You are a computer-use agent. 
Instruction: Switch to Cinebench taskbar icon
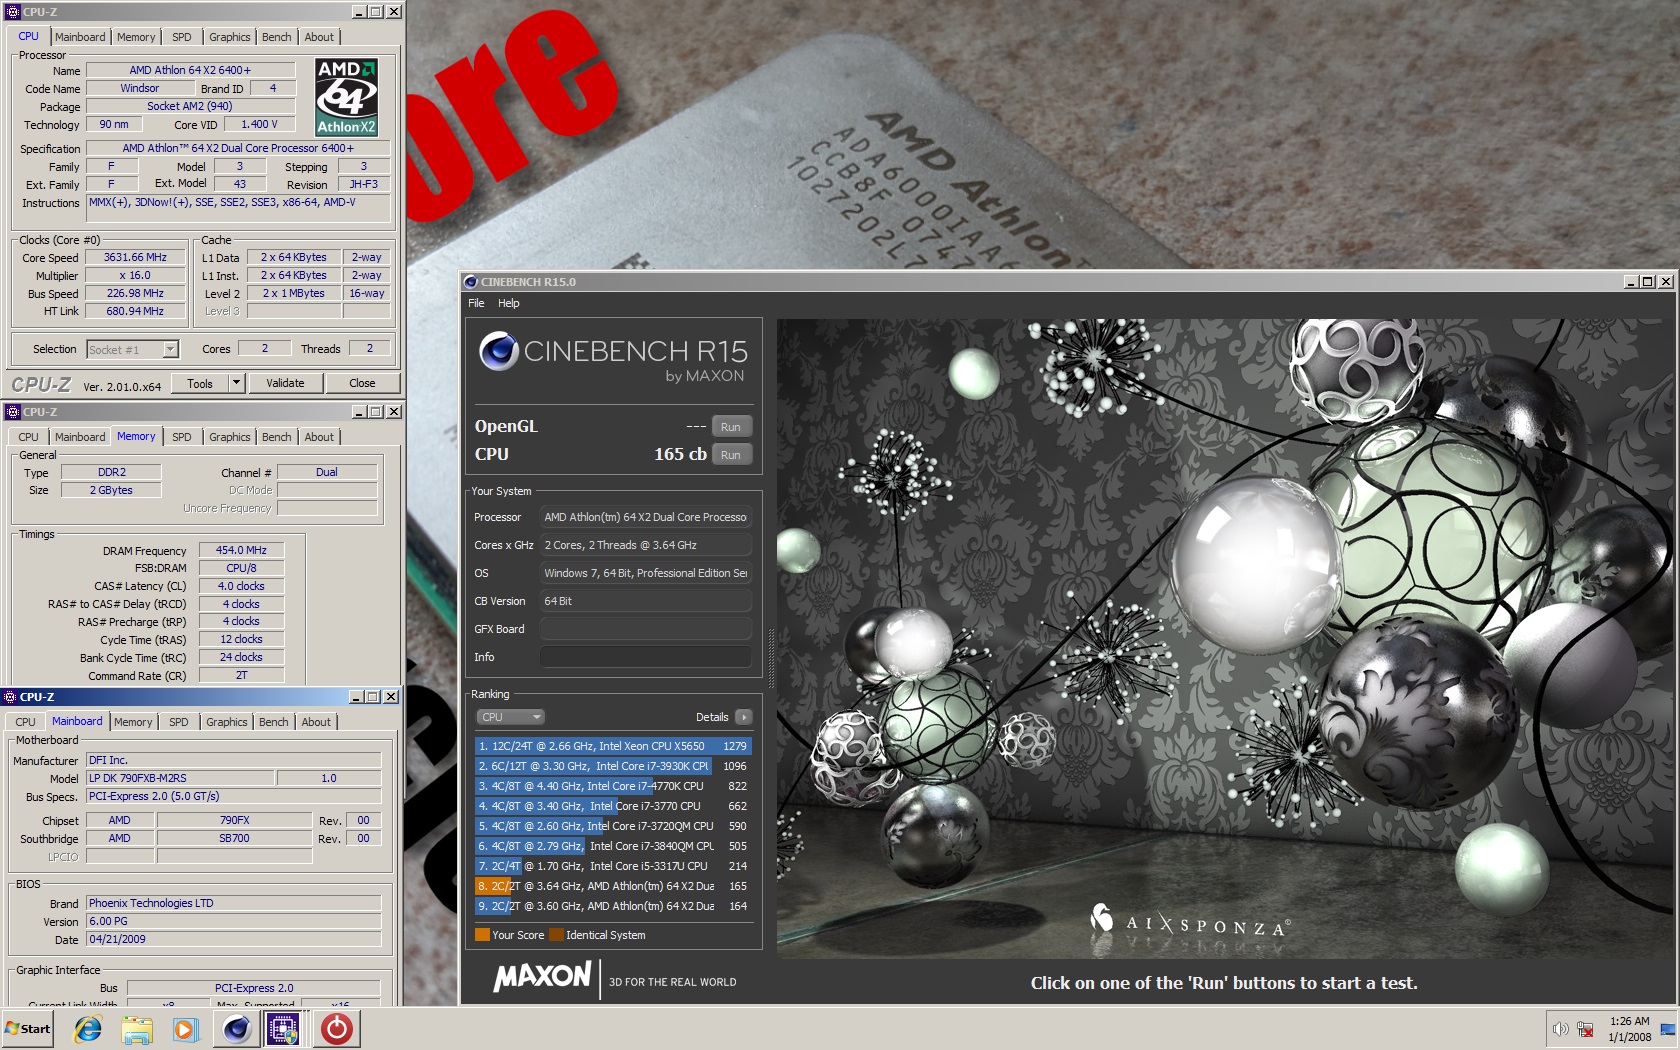[x=237, y=1029]
